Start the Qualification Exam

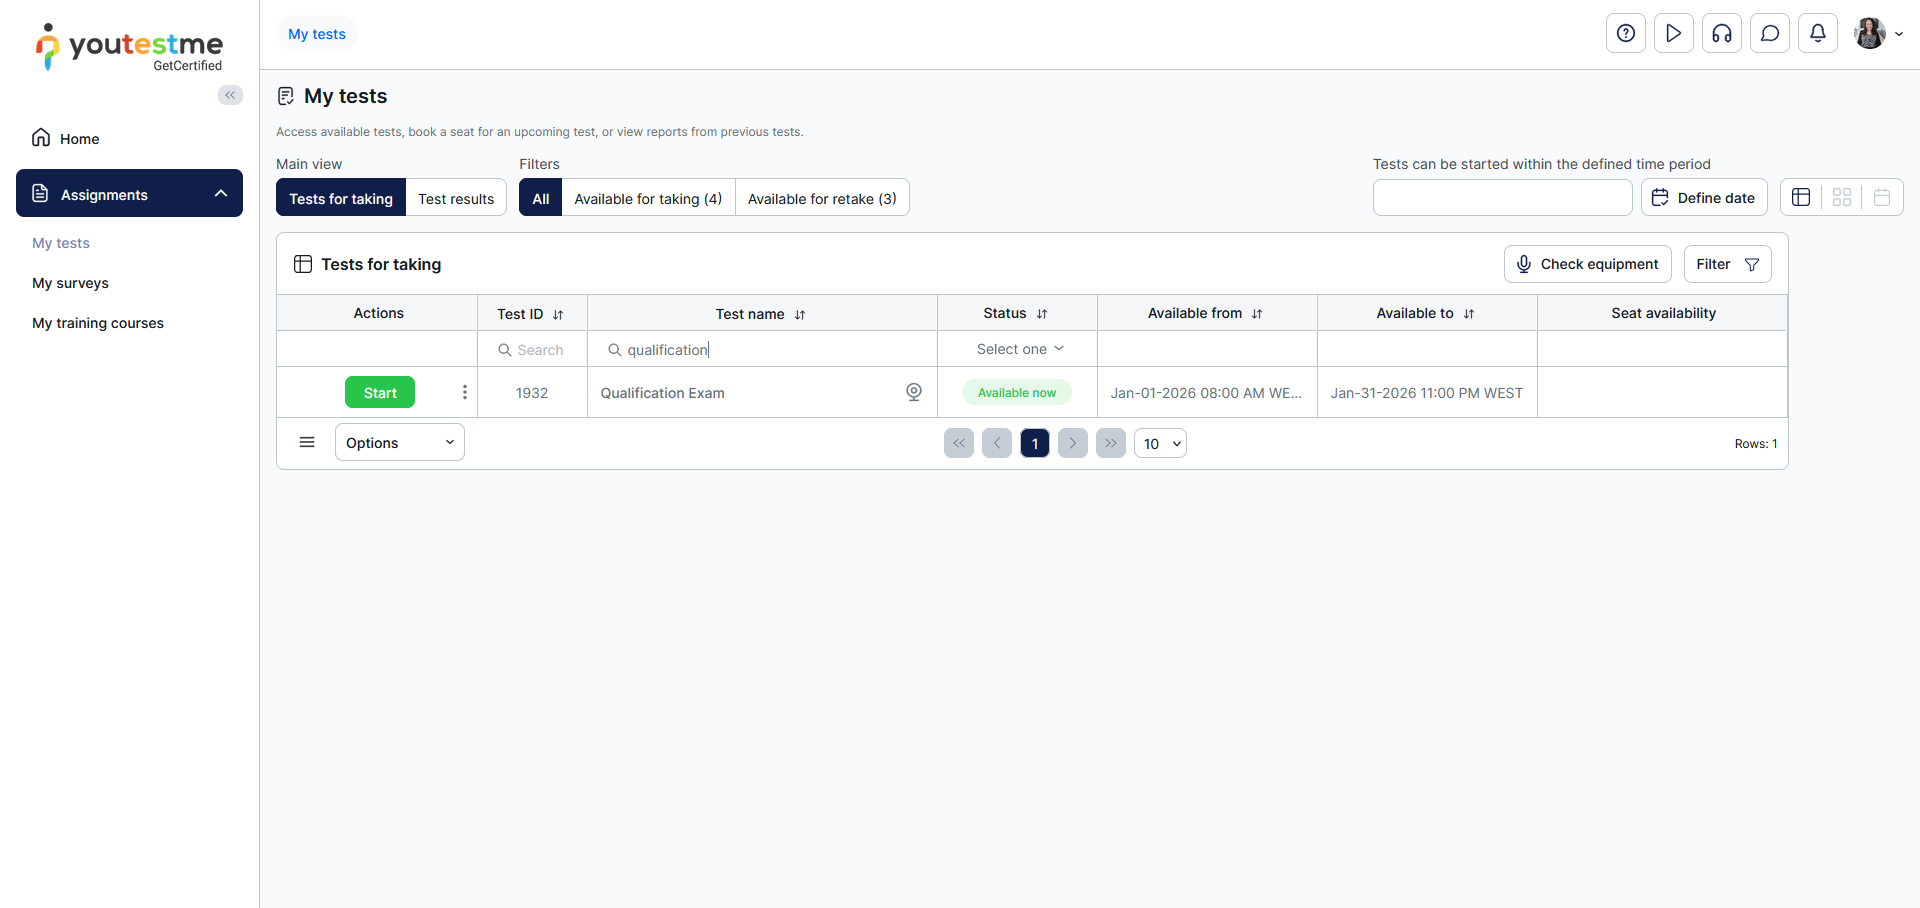pyautogui.click(x=380, y=392)
